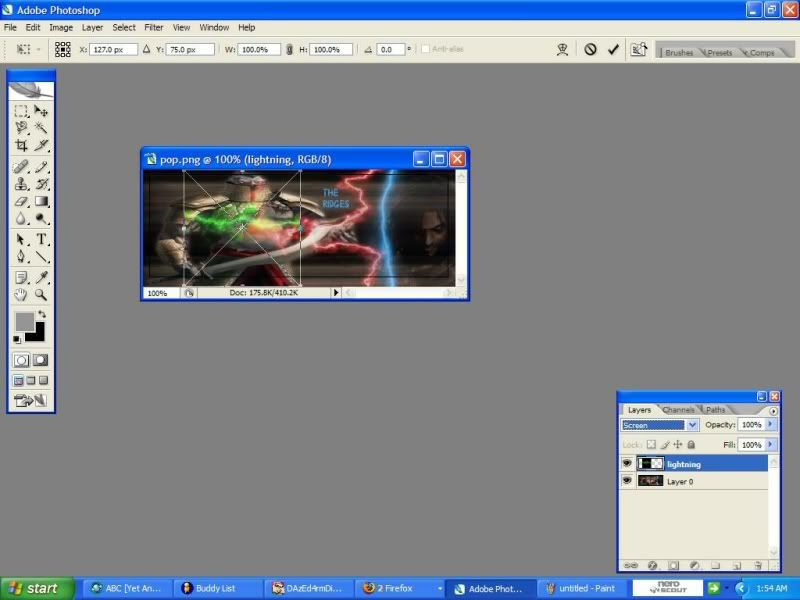Open the transform tool preset picker
The image size is (800, 600).
[27, 49]
